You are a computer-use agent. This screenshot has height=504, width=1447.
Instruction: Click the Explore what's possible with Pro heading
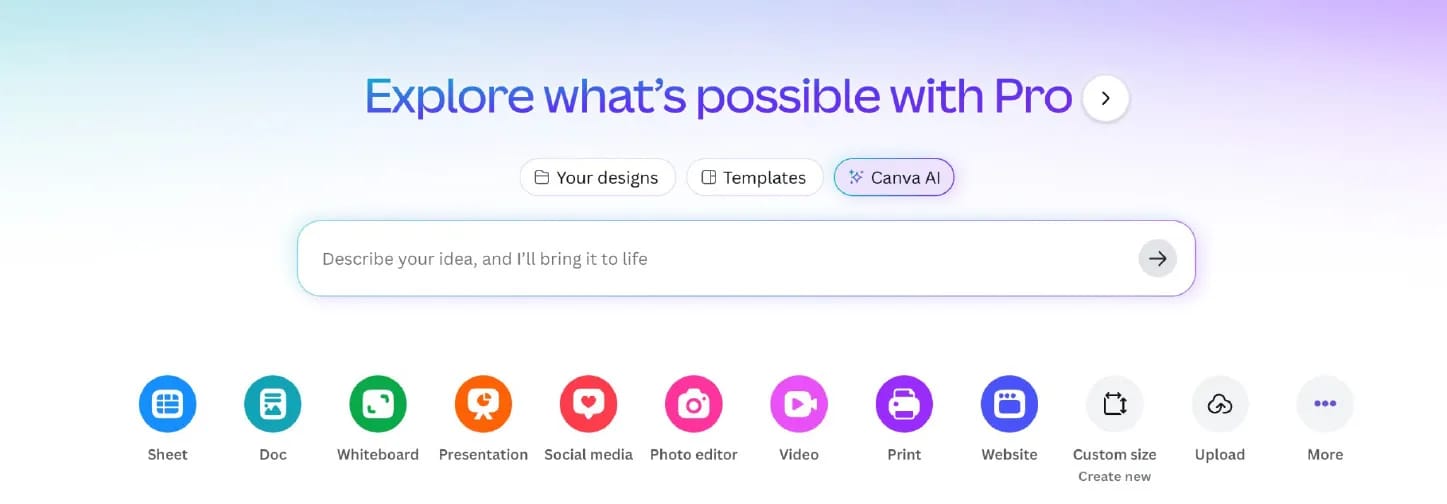tap(718, 97)
